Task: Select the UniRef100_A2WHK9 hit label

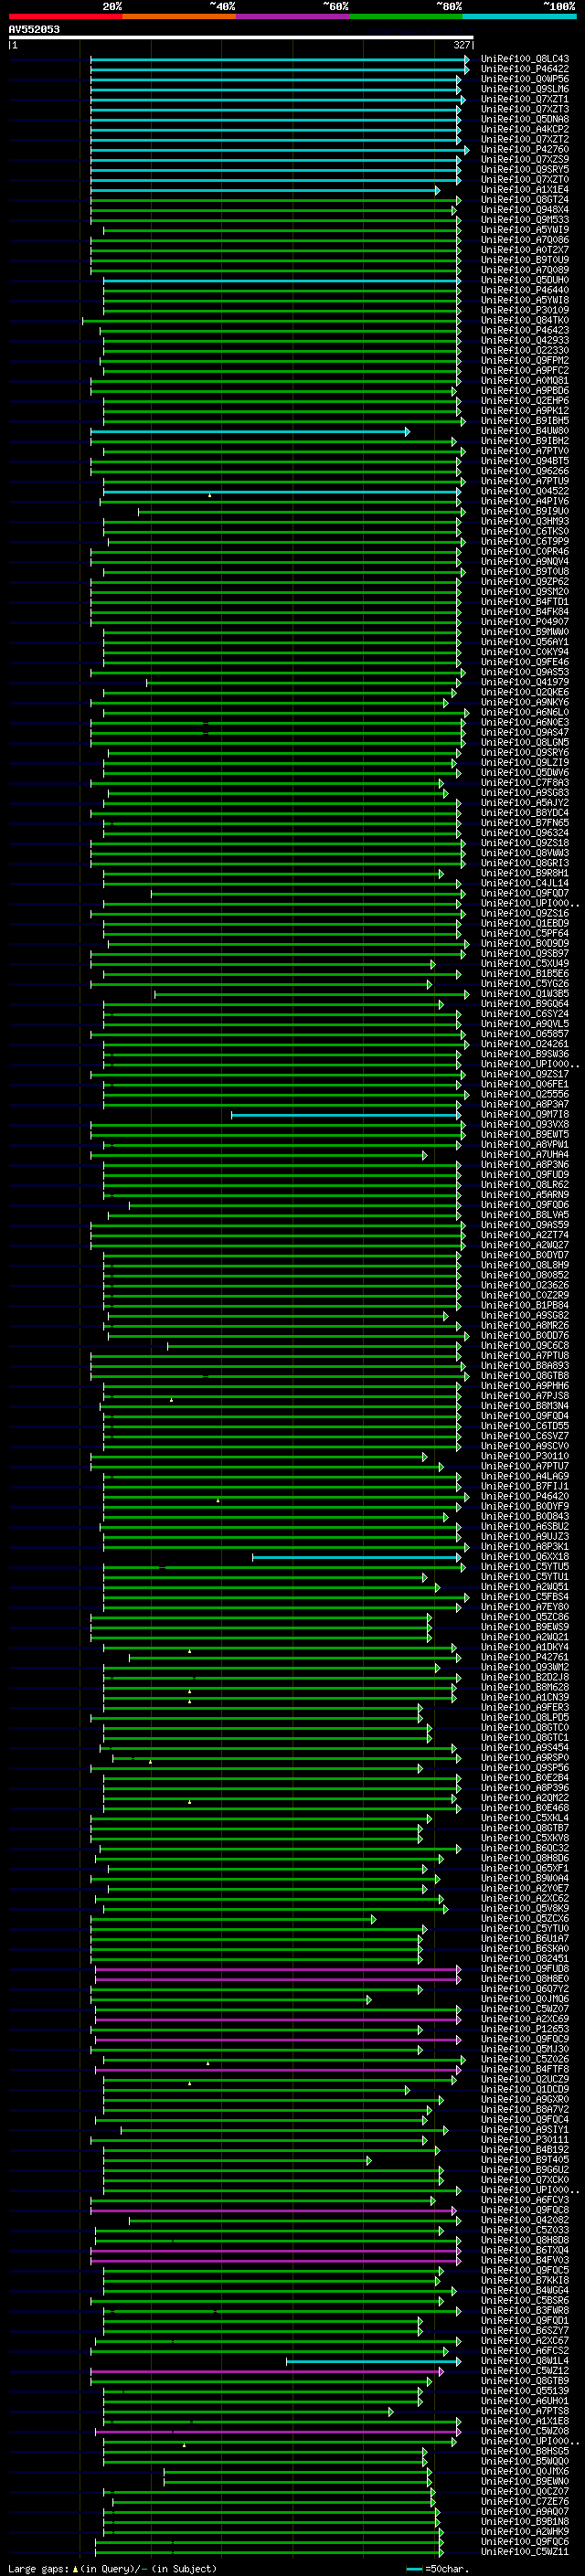Action: [524, 2532]
